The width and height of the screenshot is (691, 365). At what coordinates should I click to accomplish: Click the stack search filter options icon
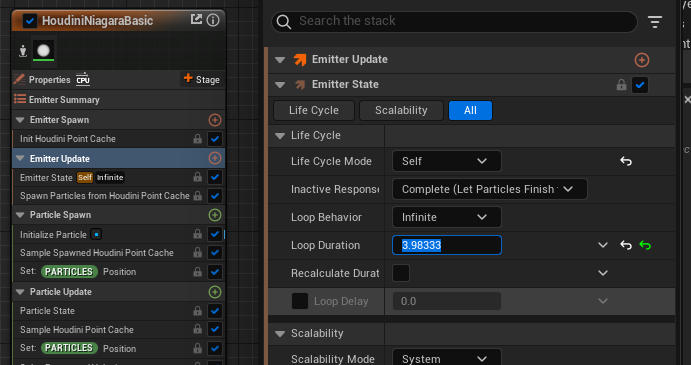655,22
